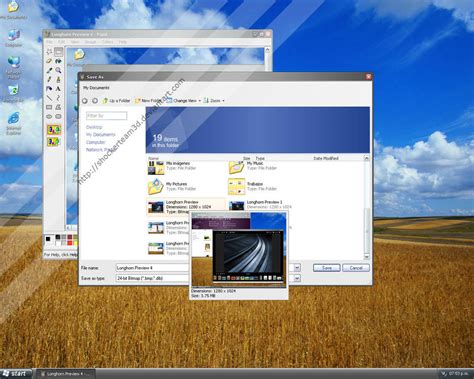This screenshot has width=474, height=379.
Task: Open the Recycle Bin desktop icon
Action: click(x=14, y=93)
